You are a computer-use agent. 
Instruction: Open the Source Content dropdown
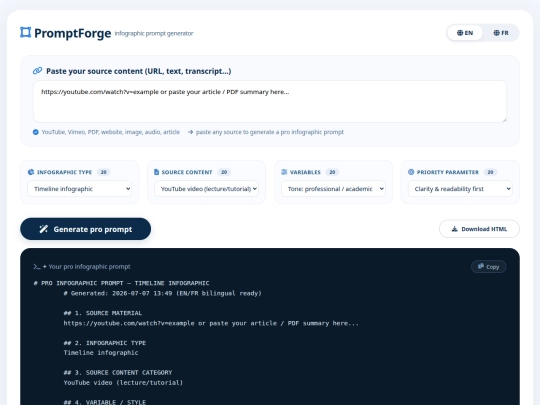[x=206, y=189]
